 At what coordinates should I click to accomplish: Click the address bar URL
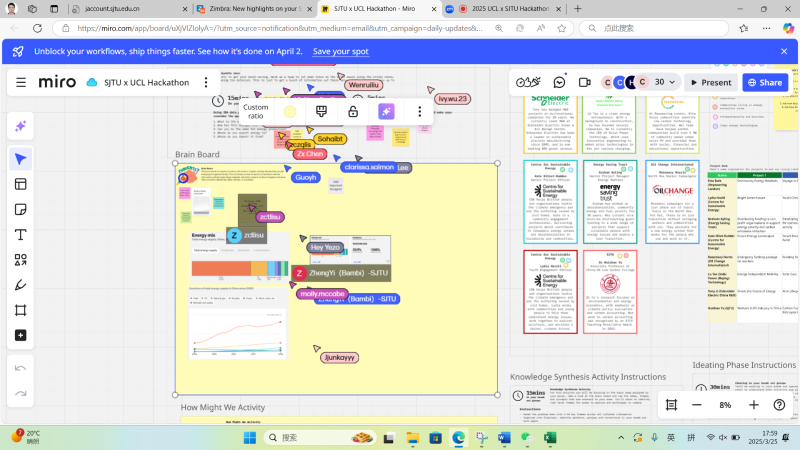pos(280,29)
